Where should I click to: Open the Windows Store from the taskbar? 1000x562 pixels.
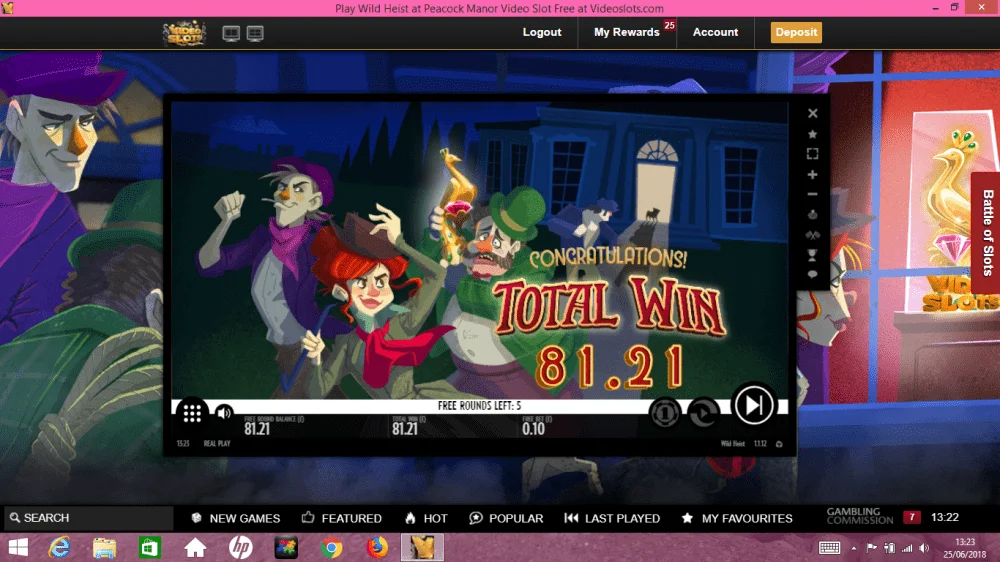point(149,547)
